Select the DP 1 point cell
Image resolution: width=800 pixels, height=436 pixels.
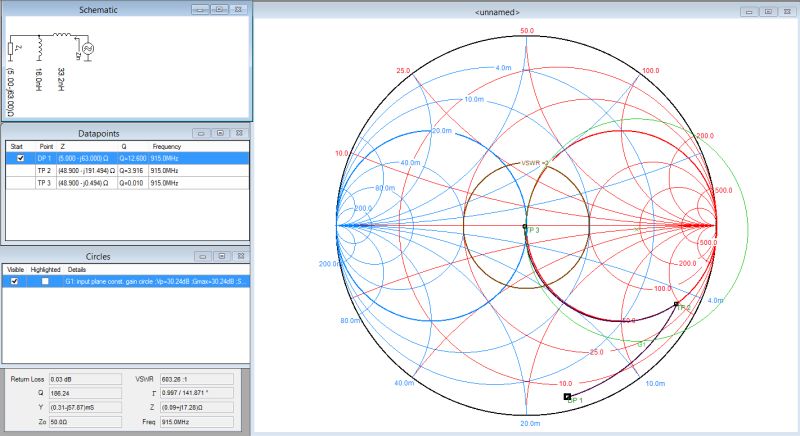tap(45, 158)
